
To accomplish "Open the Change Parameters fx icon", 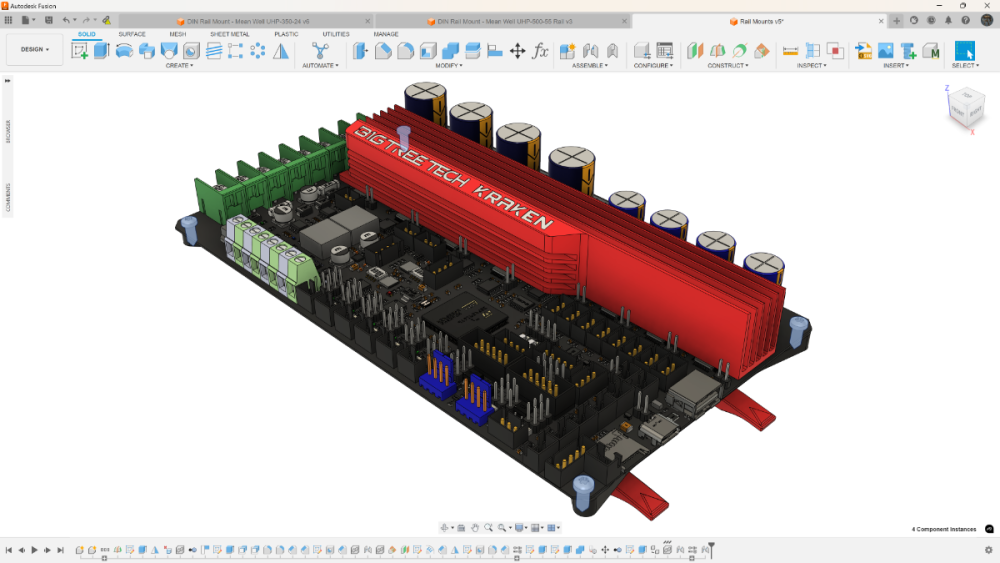I will point(540,51).
